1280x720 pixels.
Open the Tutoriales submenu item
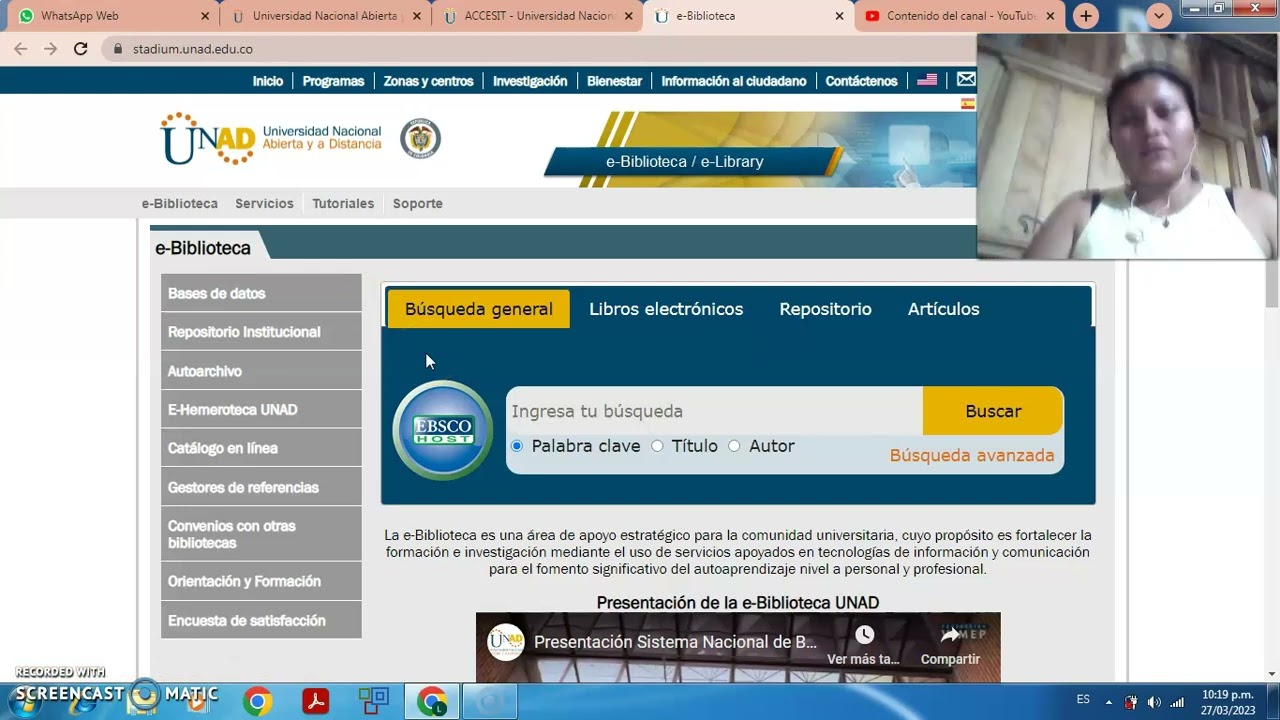(343, 203)
